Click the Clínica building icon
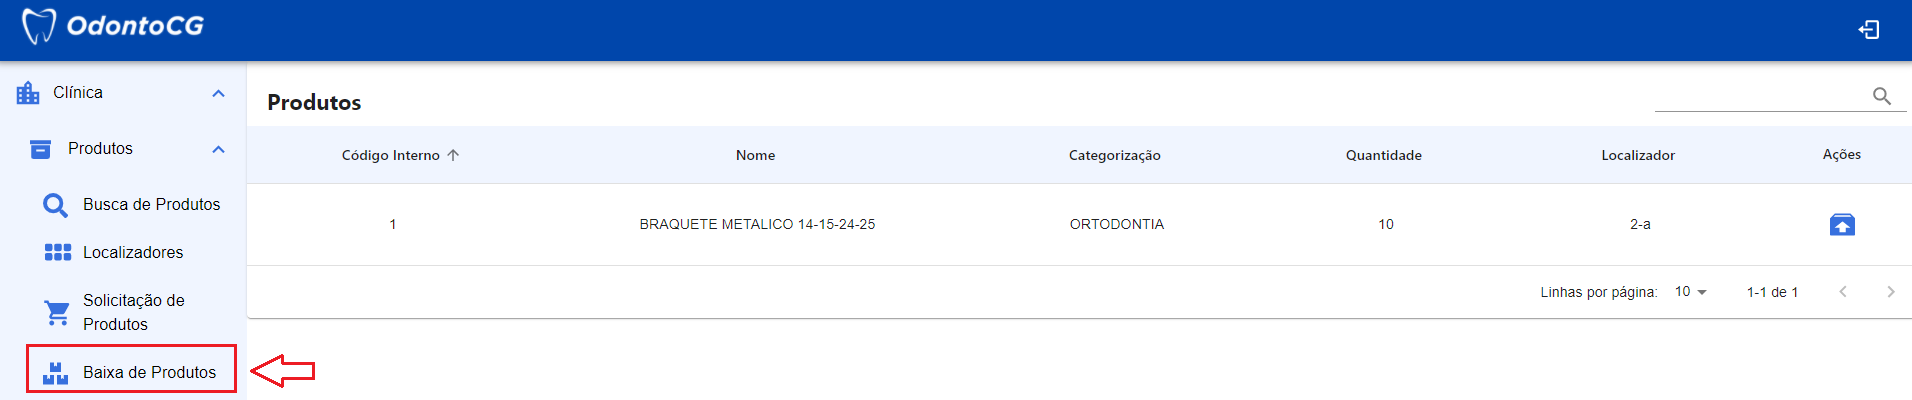The image size is (1912, 400). [x=28, y=93]
